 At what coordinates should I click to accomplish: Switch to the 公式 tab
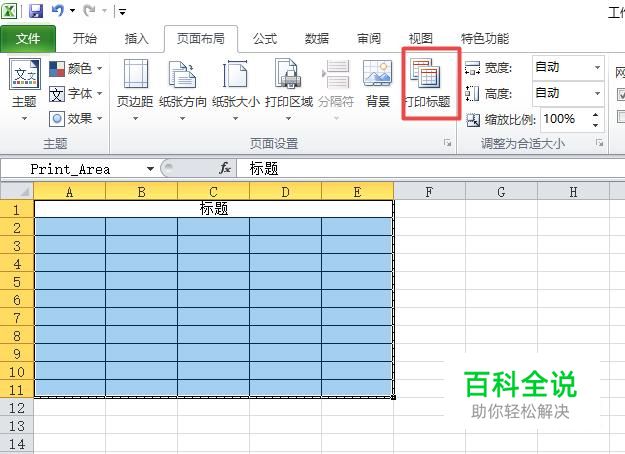(x=265, y=39)
